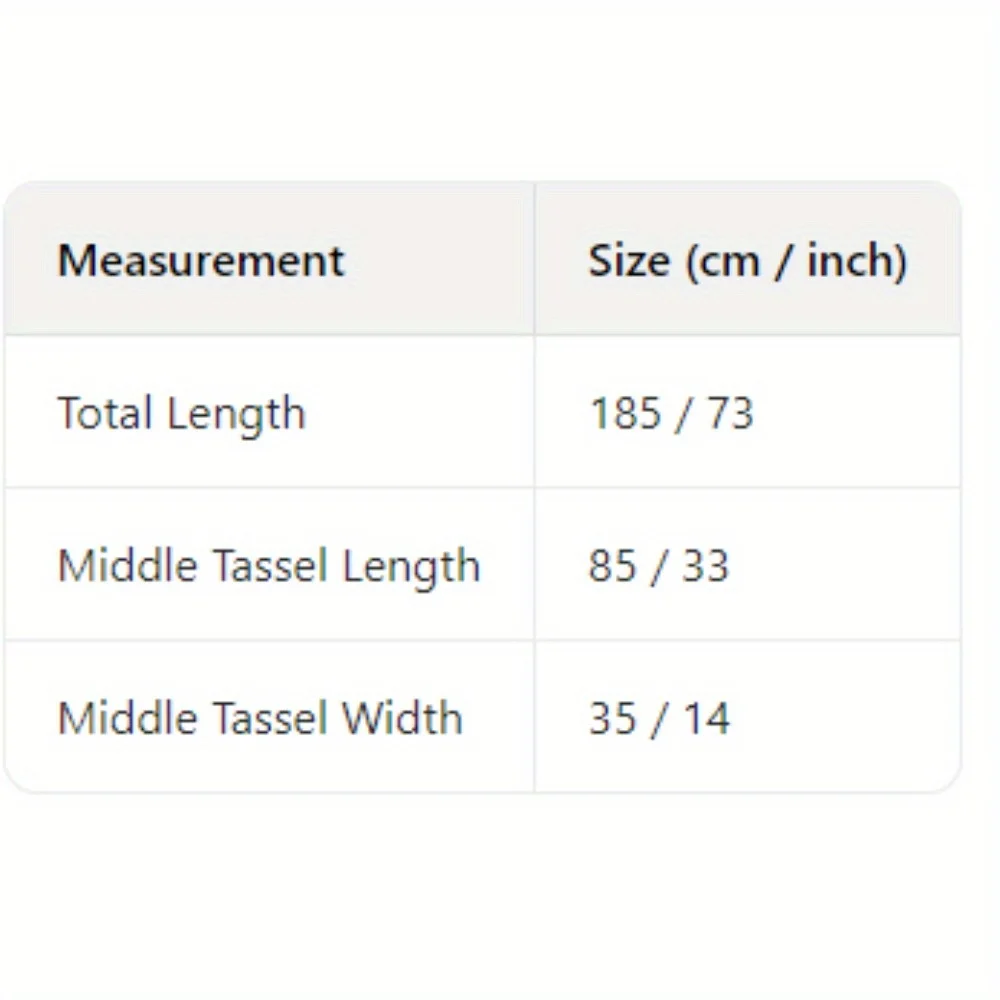1000x1000 pixels.
Task: Click the word "Total" in first row
Action: click(105, 414)
